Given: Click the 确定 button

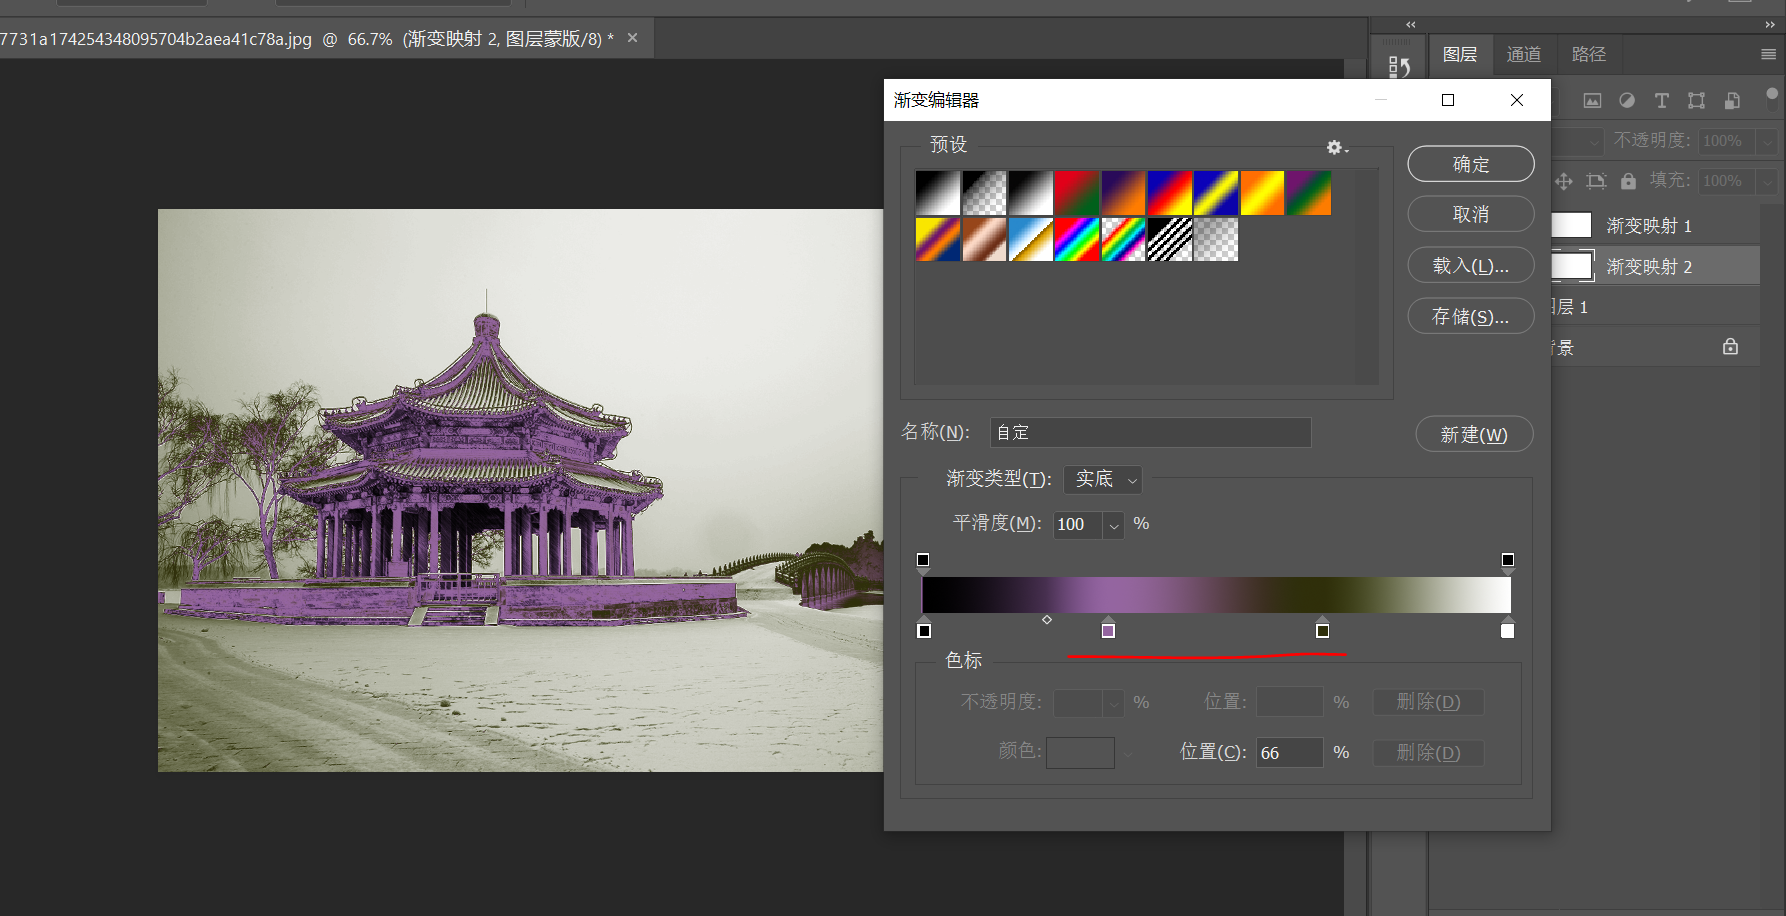Looking at the screenshot, I should tap(1470, 164).
